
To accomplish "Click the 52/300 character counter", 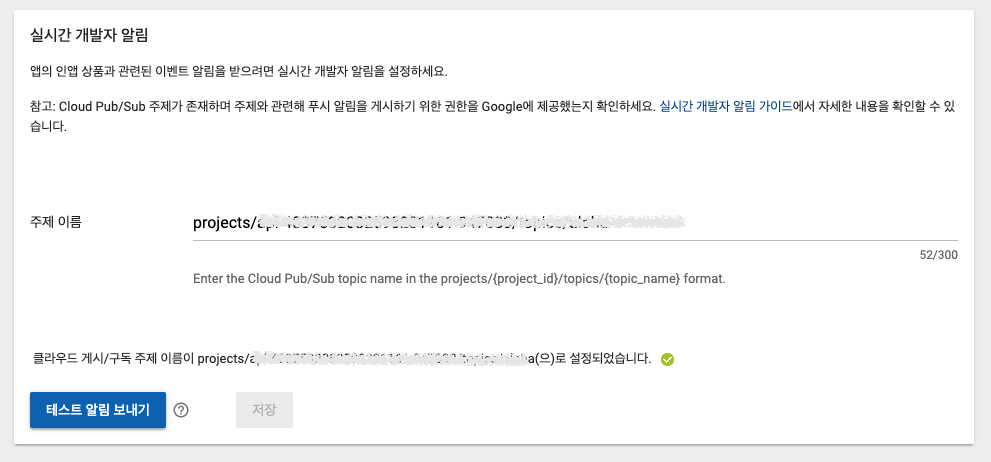I will (x=939, y=255).
